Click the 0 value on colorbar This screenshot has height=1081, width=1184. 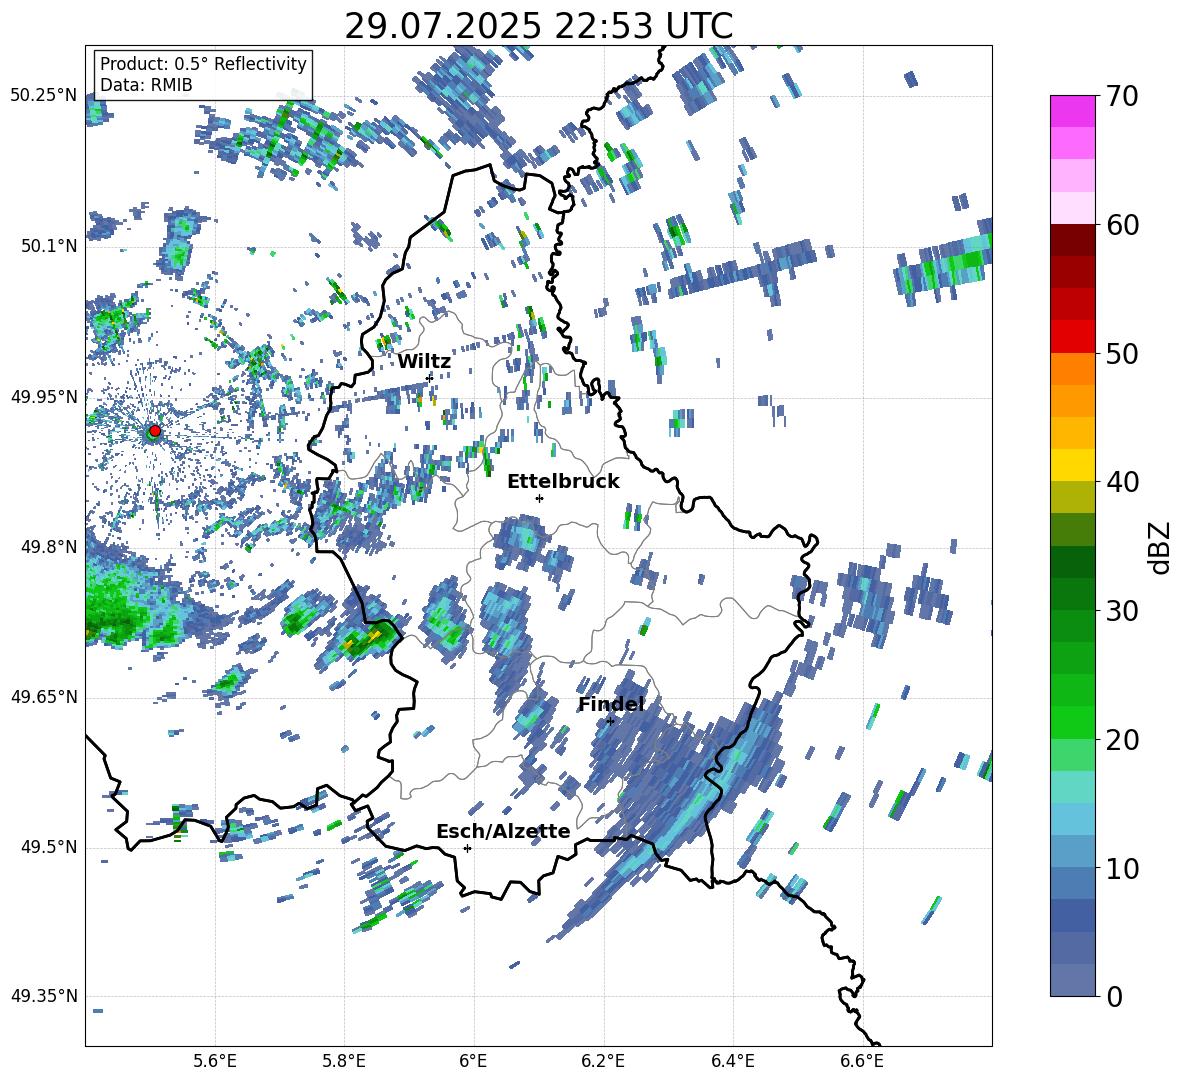click(x=1114, y=996)
